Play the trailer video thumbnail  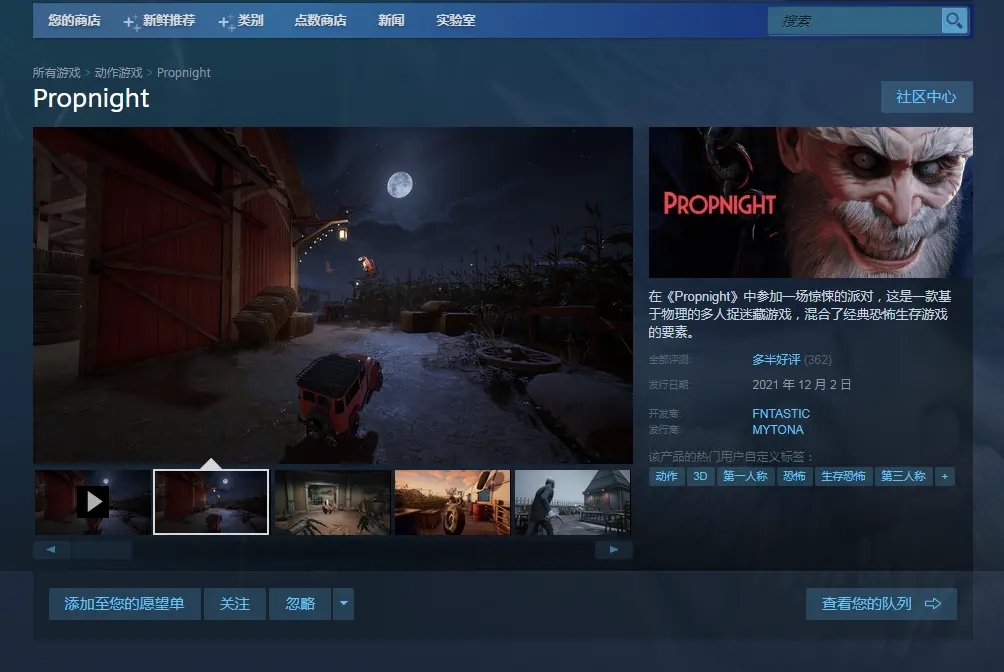point(93,502)
